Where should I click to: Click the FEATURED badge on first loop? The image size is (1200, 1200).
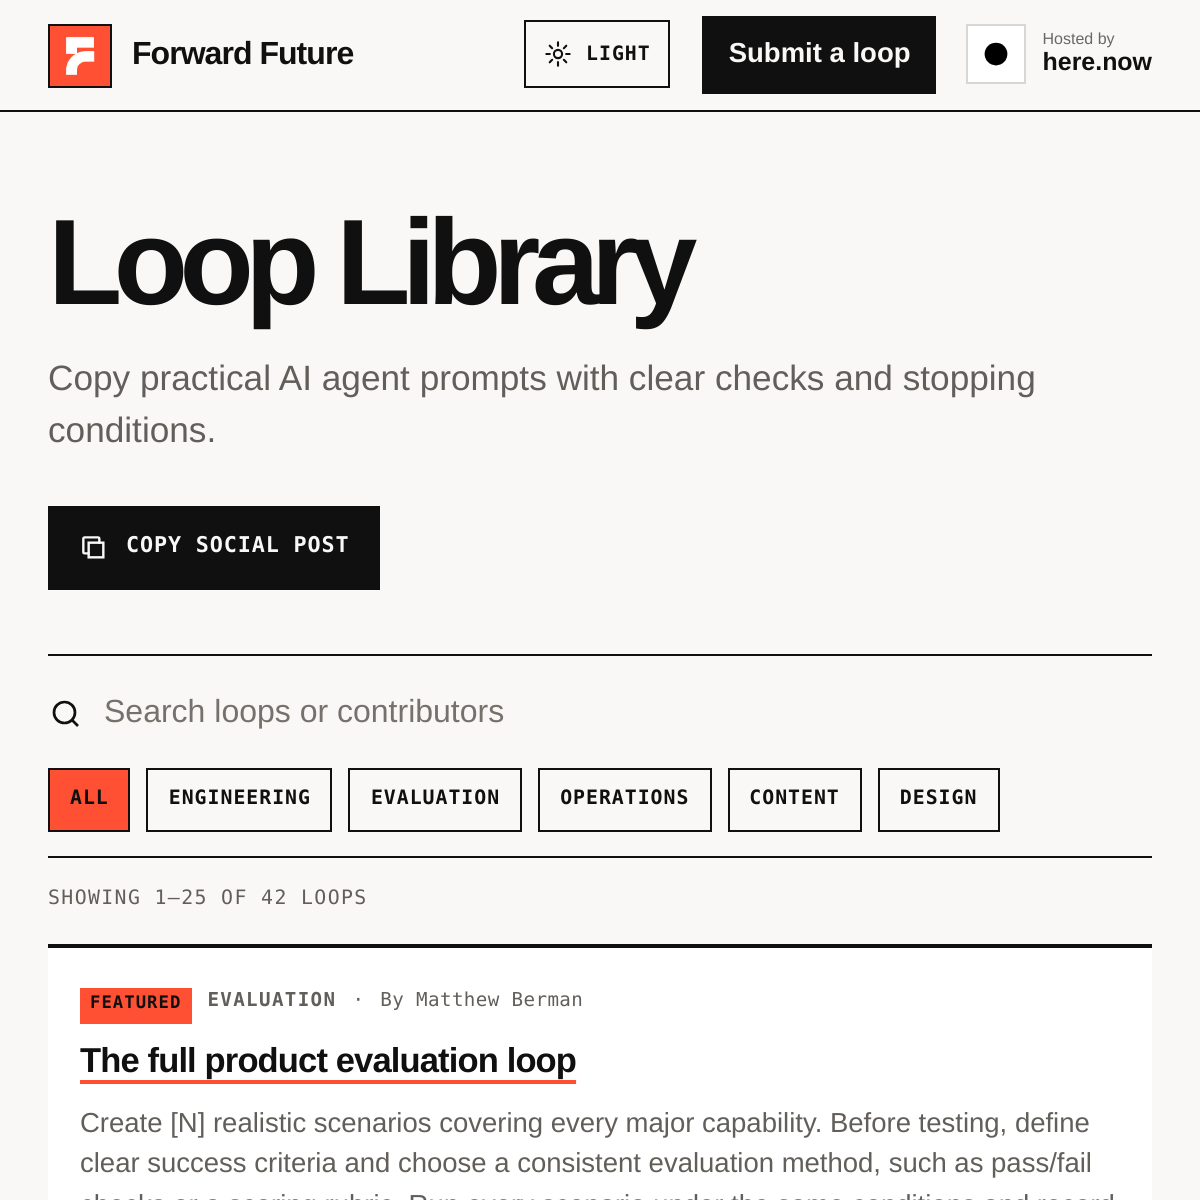tap(136, 1004)
